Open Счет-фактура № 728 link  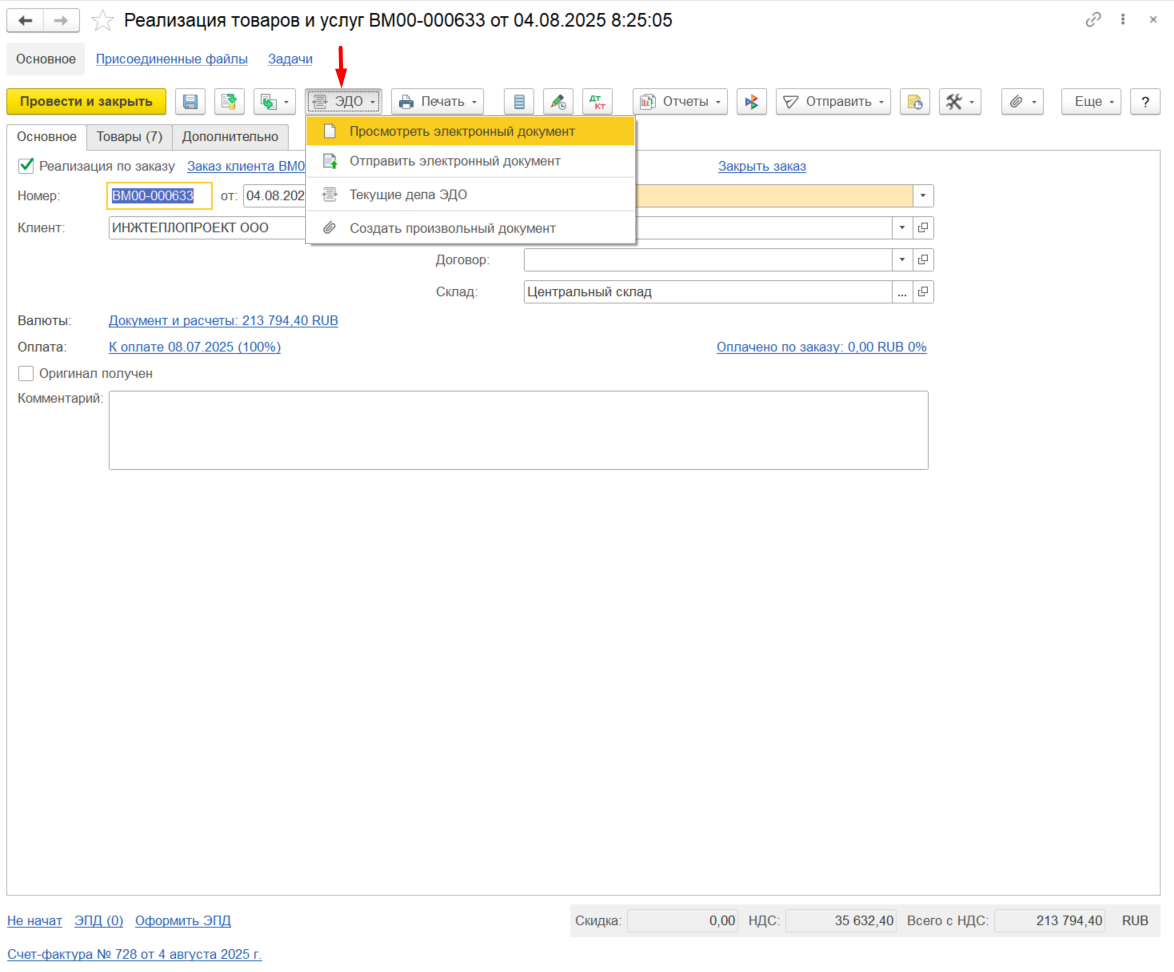(x=135, y=954)
